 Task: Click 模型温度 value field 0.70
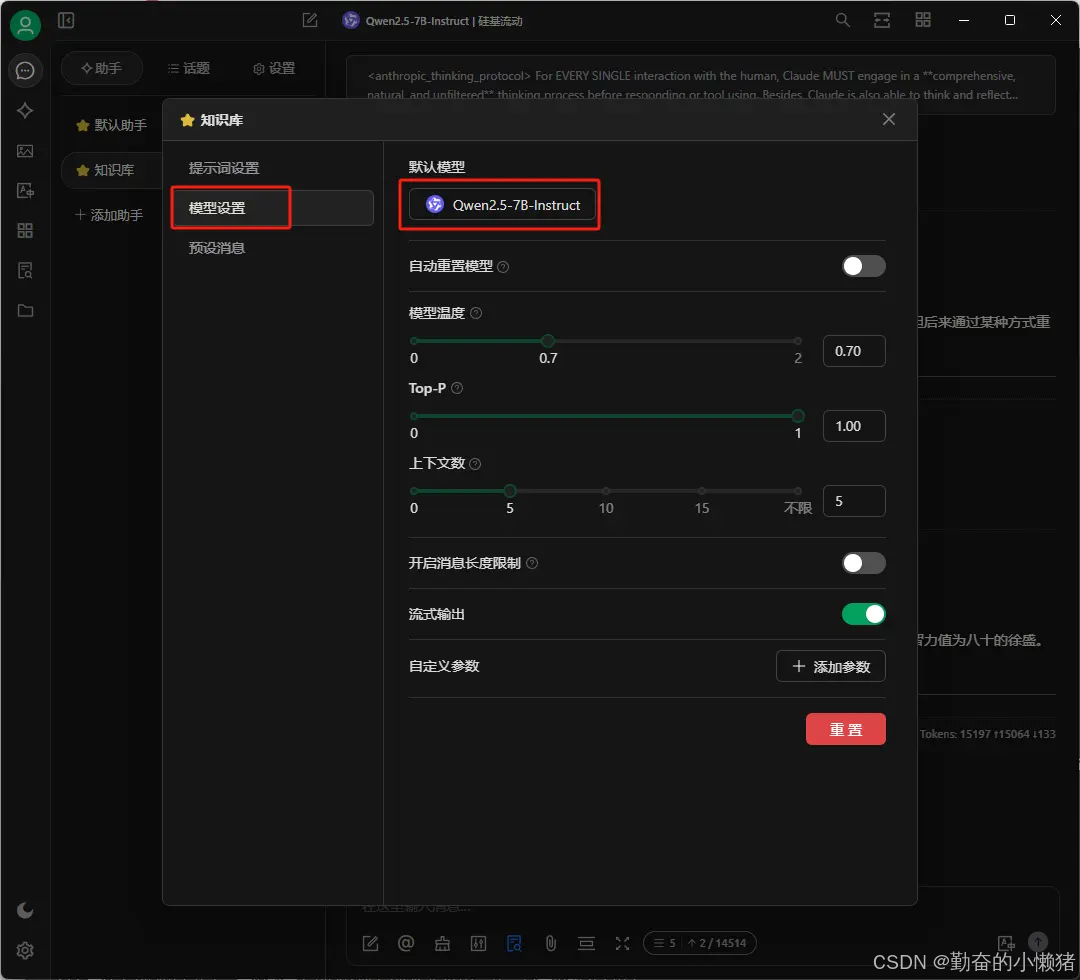pyautogui.click(x=854, y=351)
